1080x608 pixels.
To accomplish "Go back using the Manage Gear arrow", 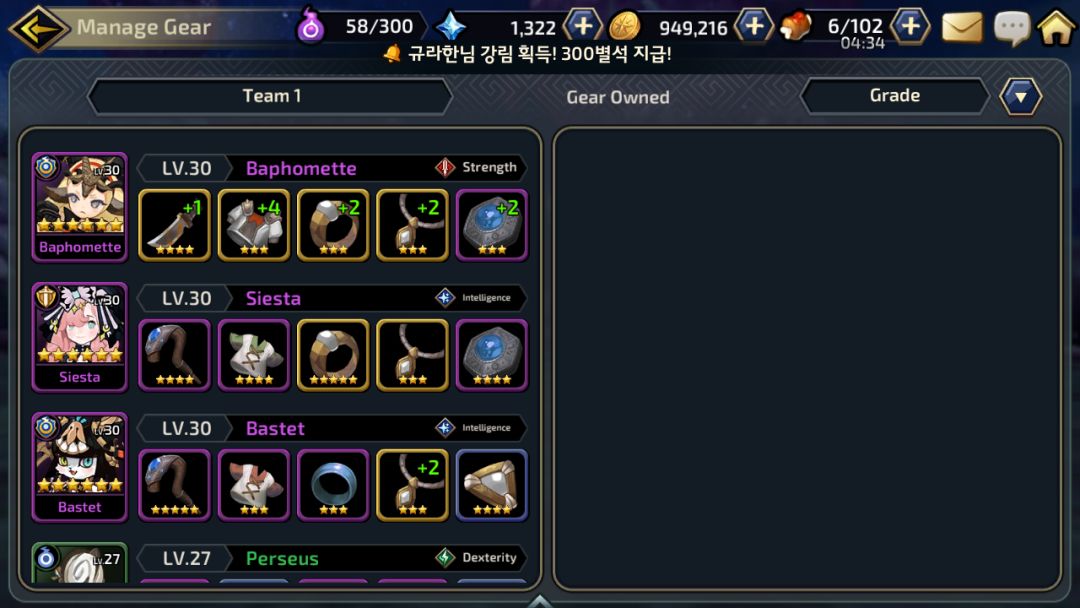I will [39, 28].
